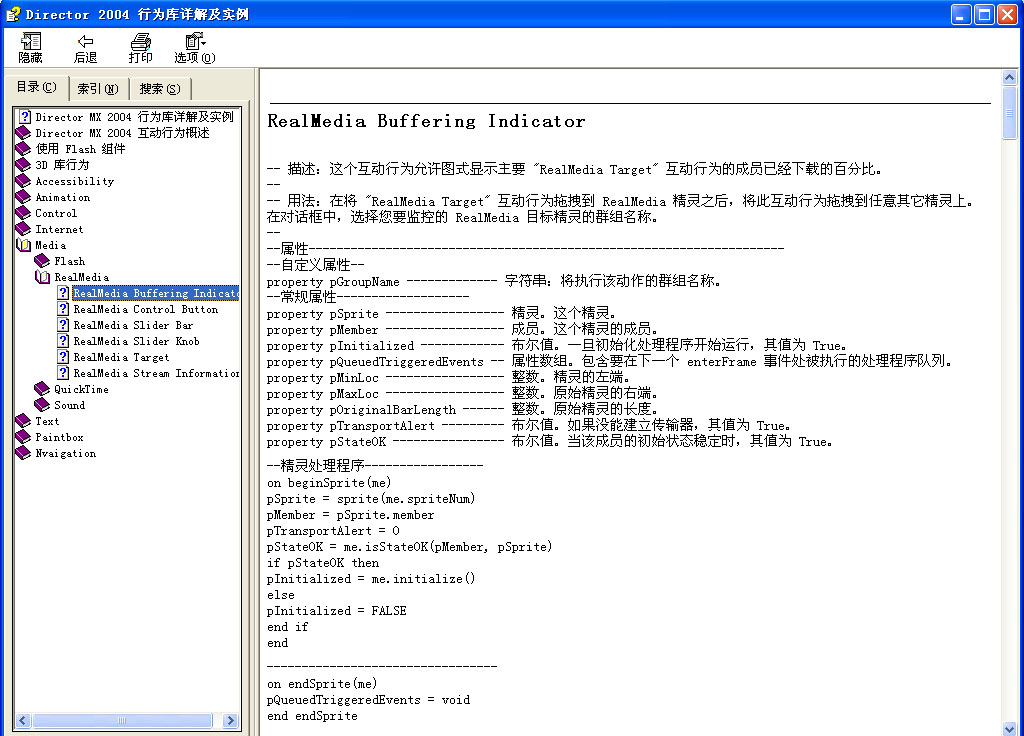Click the Control closed-book icon

(24, 213)
